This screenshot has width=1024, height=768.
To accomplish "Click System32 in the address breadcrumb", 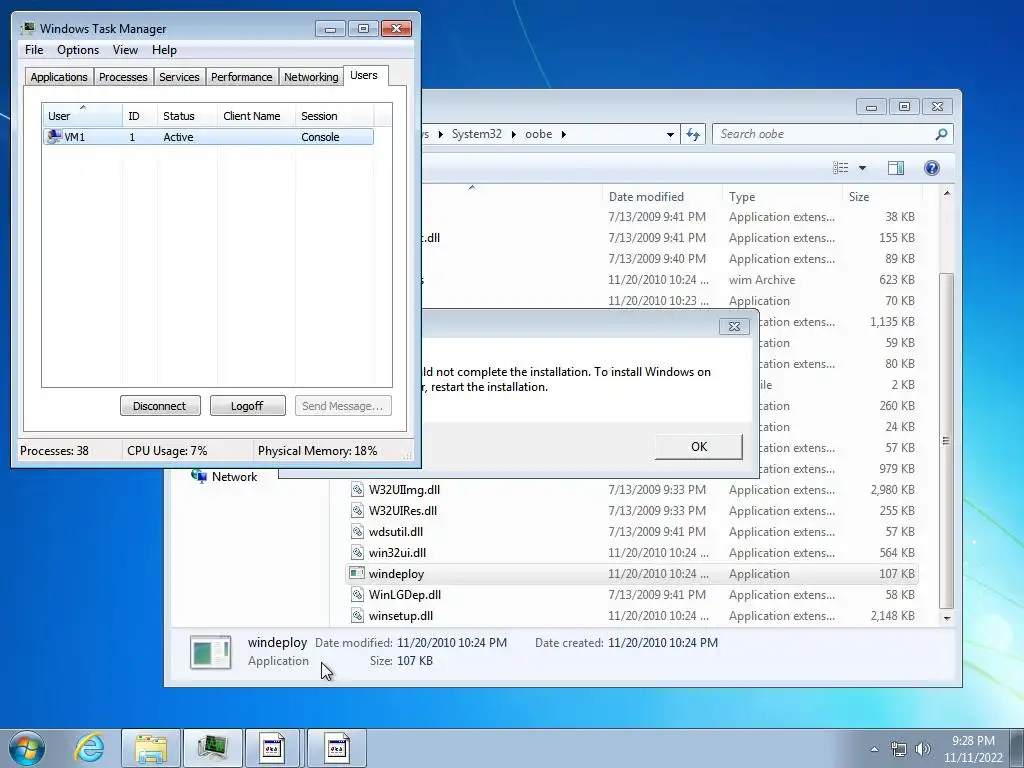I will click(477, 134).
